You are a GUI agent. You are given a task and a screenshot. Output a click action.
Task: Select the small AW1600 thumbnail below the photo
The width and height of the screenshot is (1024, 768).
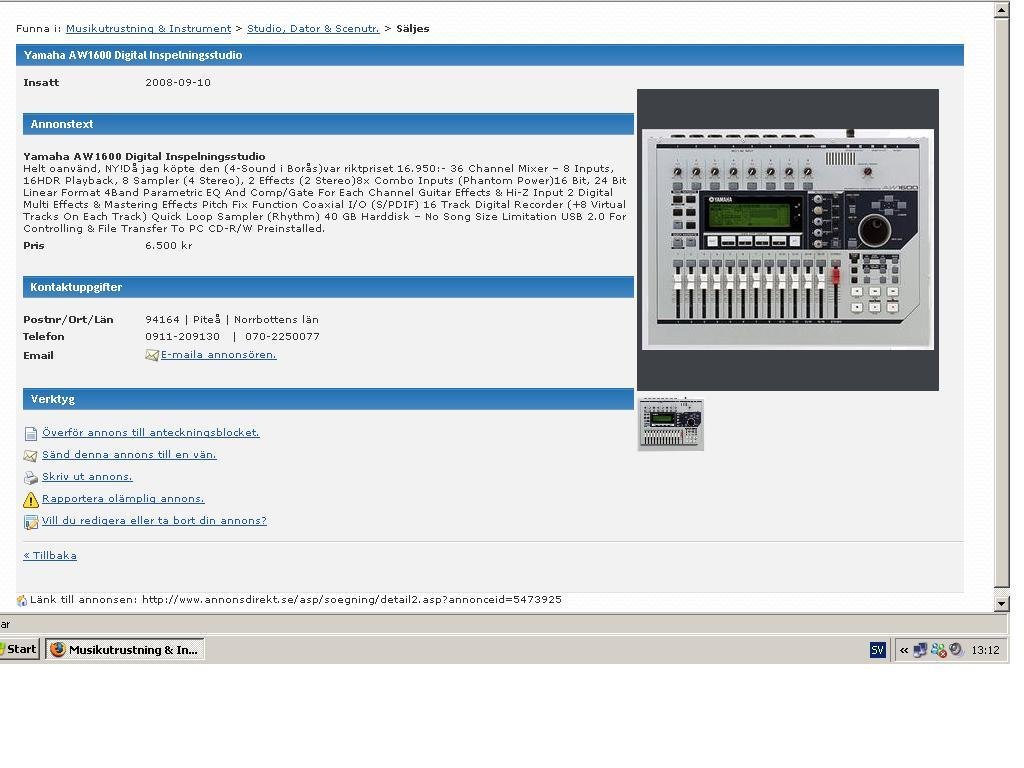671,424
